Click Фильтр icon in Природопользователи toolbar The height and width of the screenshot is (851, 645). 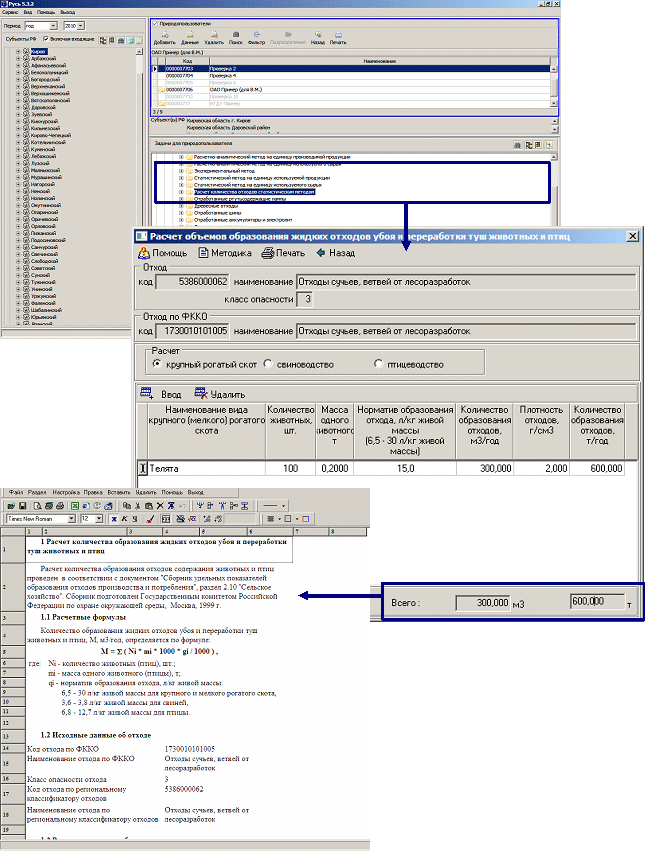[x=256, y=36]
